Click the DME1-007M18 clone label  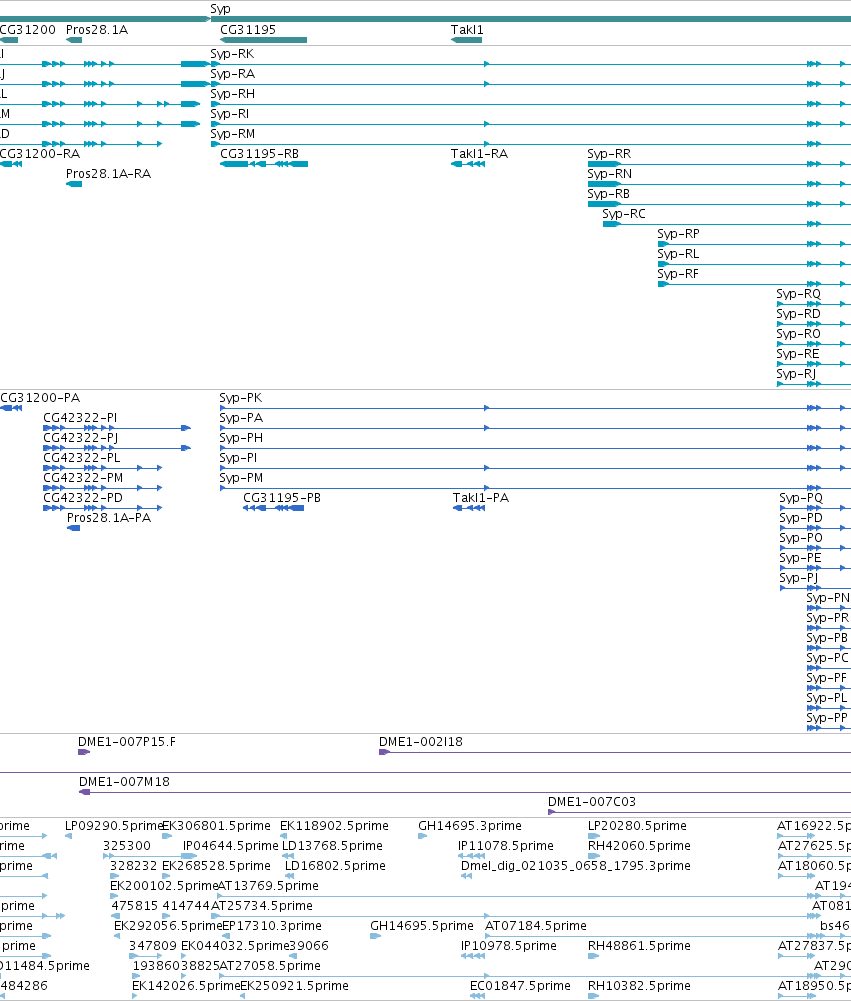point(124,781)
